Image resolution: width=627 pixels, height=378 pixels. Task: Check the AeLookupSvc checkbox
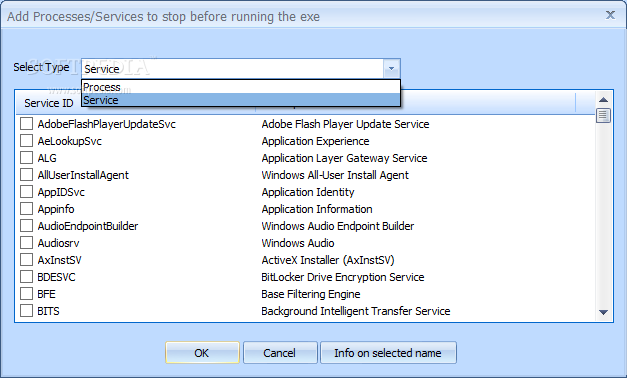(x=26, y=141)
